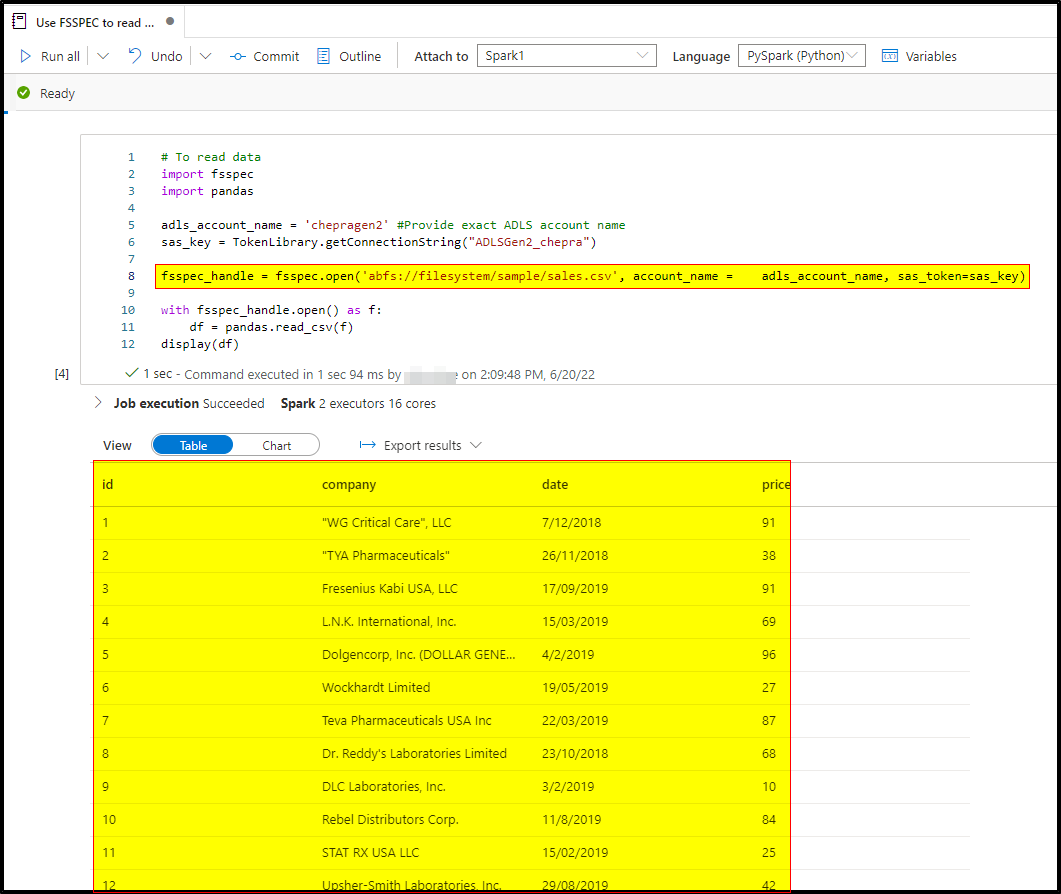Click the date 26/11/2018 cell

pos(574,556)
